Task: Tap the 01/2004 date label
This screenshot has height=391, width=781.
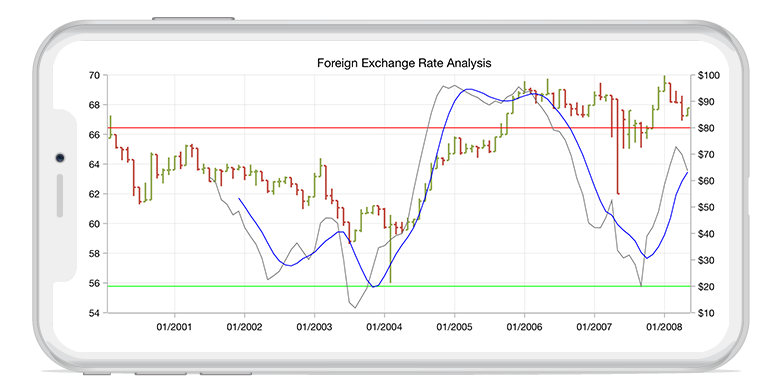Action: [x=384, y=327]
